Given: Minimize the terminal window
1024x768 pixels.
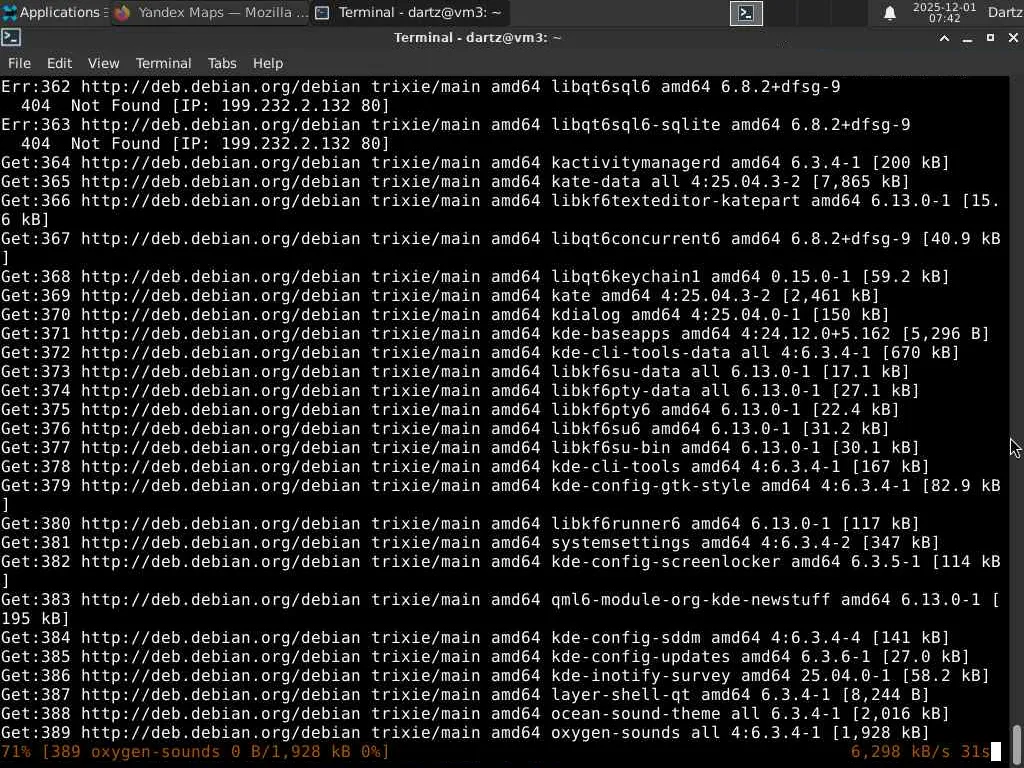Looking at the screenshot, I should point(967,39).
